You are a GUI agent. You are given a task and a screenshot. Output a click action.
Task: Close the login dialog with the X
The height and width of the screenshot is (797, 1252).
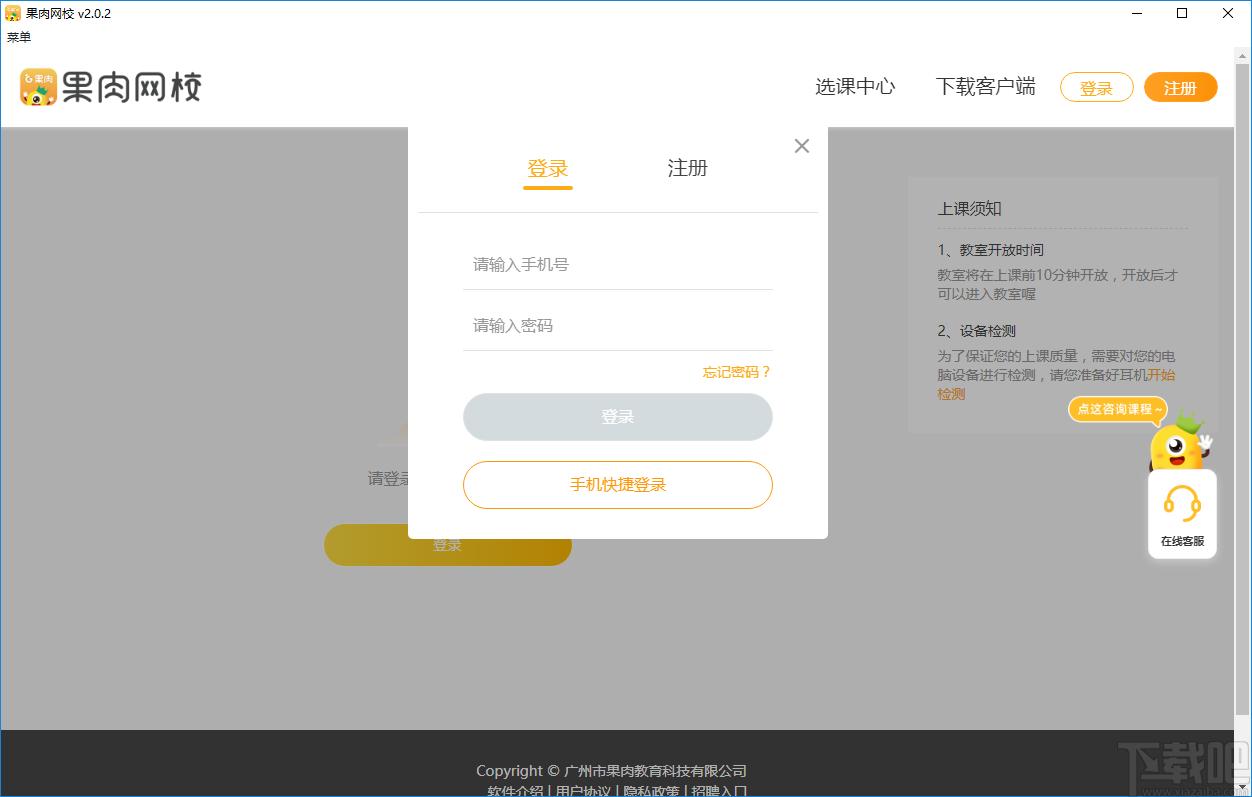pos(801,146)
